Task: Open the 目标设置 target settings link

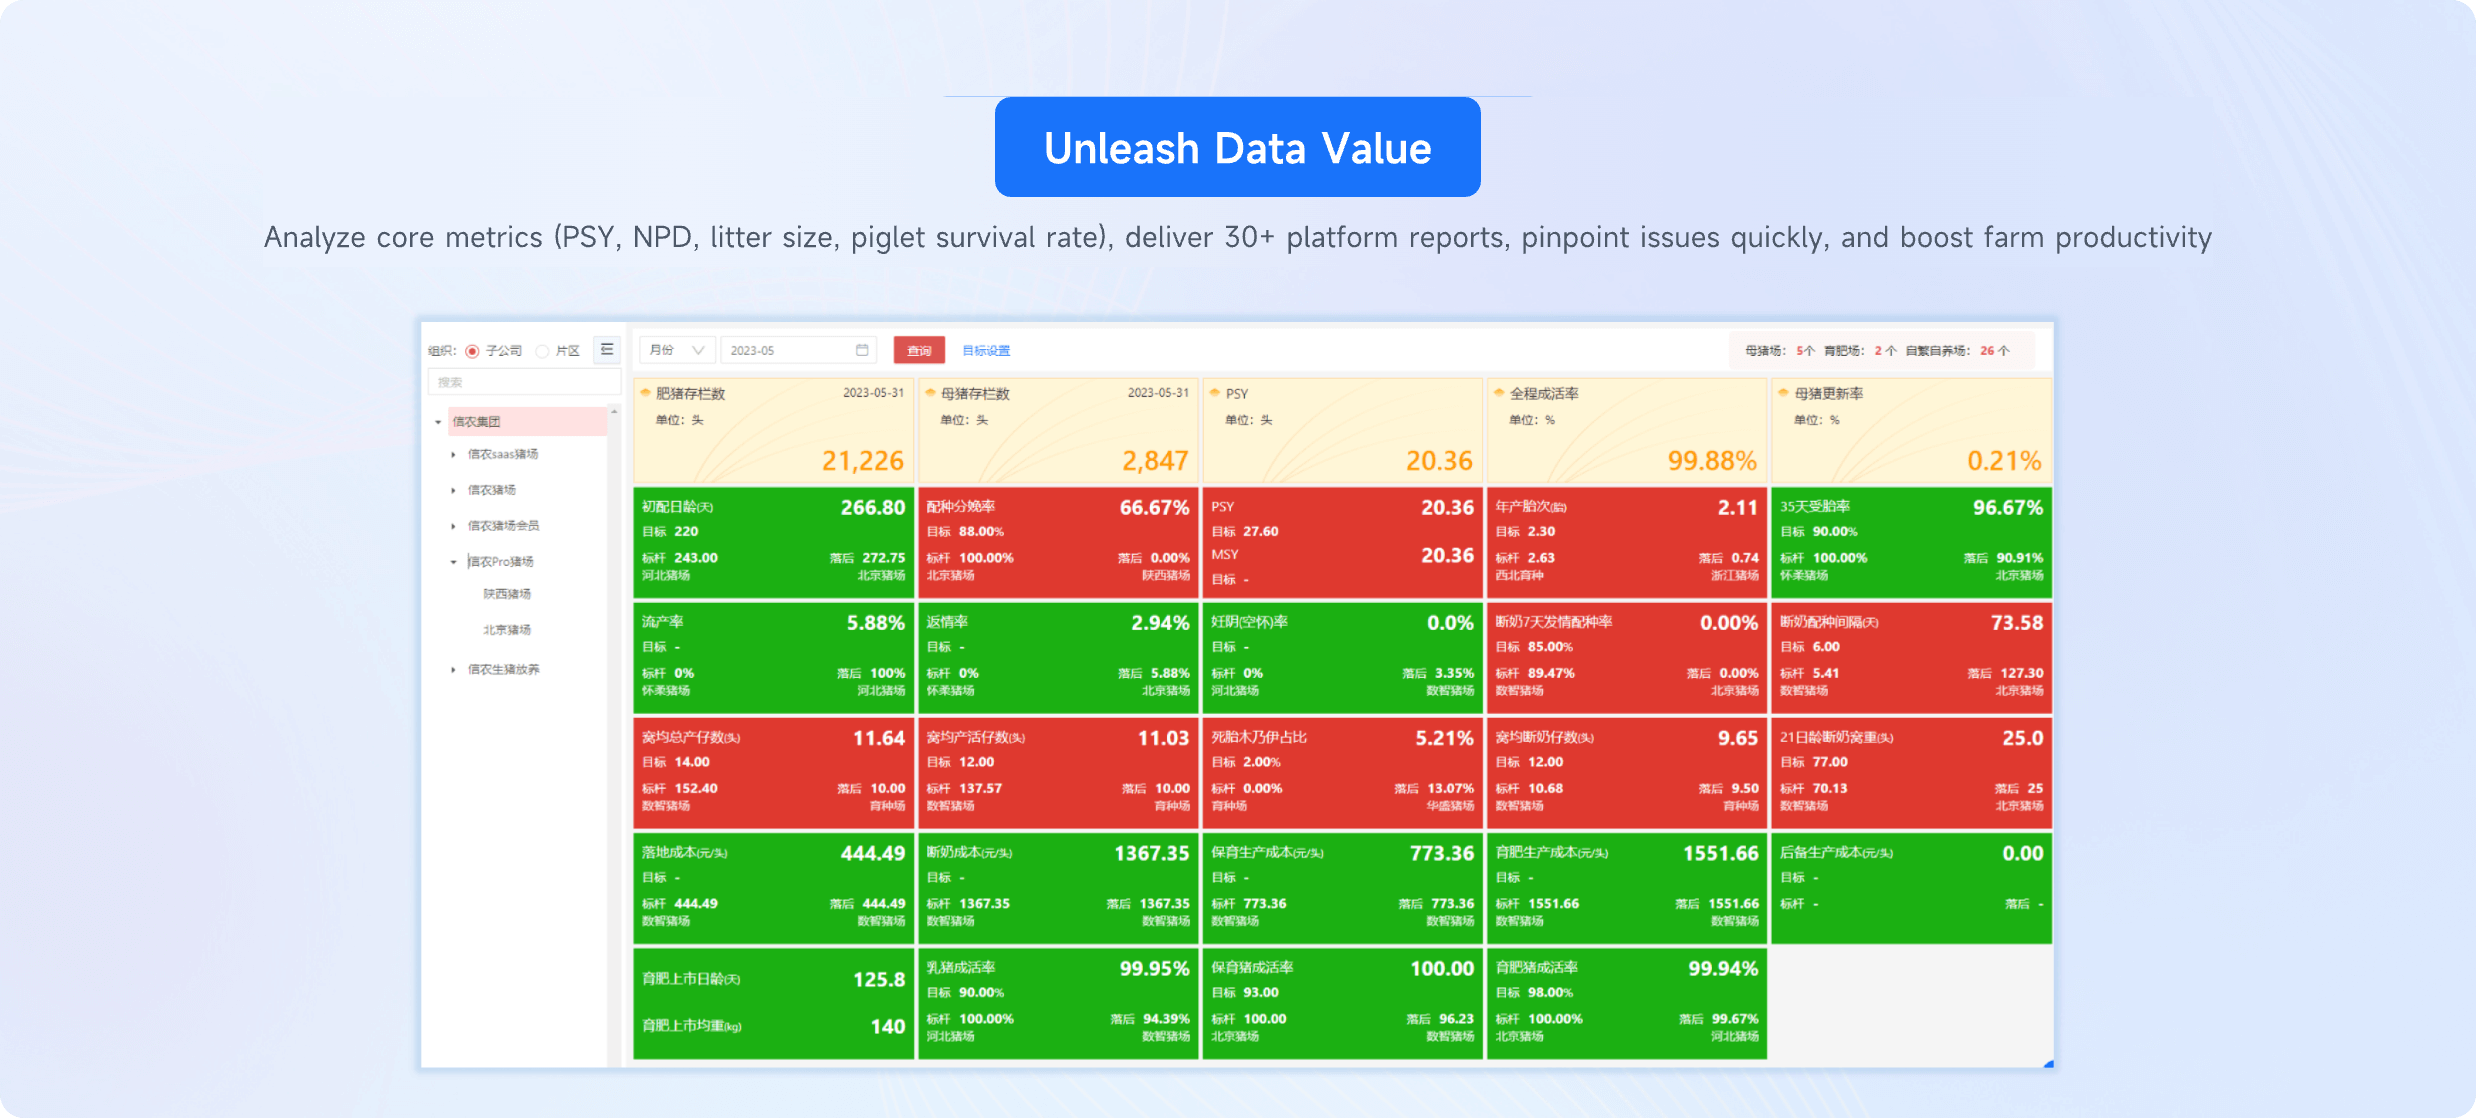Action: pyautogui.click(x=986, y=351)
